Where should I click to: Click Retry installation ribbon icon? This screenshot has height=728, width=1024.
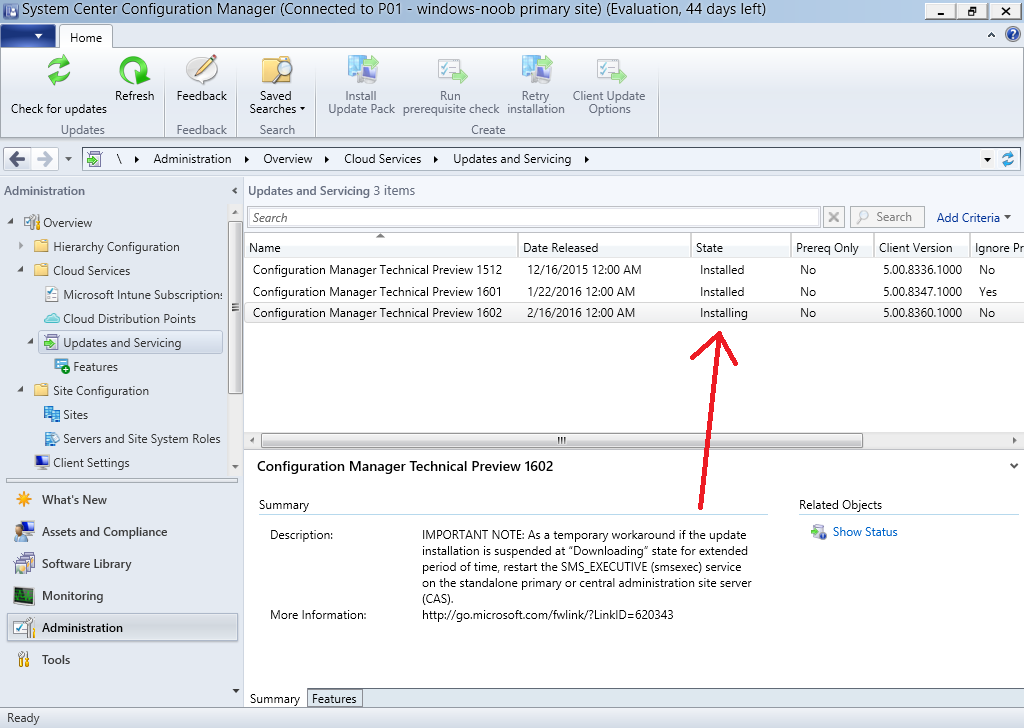pos(536,70)
